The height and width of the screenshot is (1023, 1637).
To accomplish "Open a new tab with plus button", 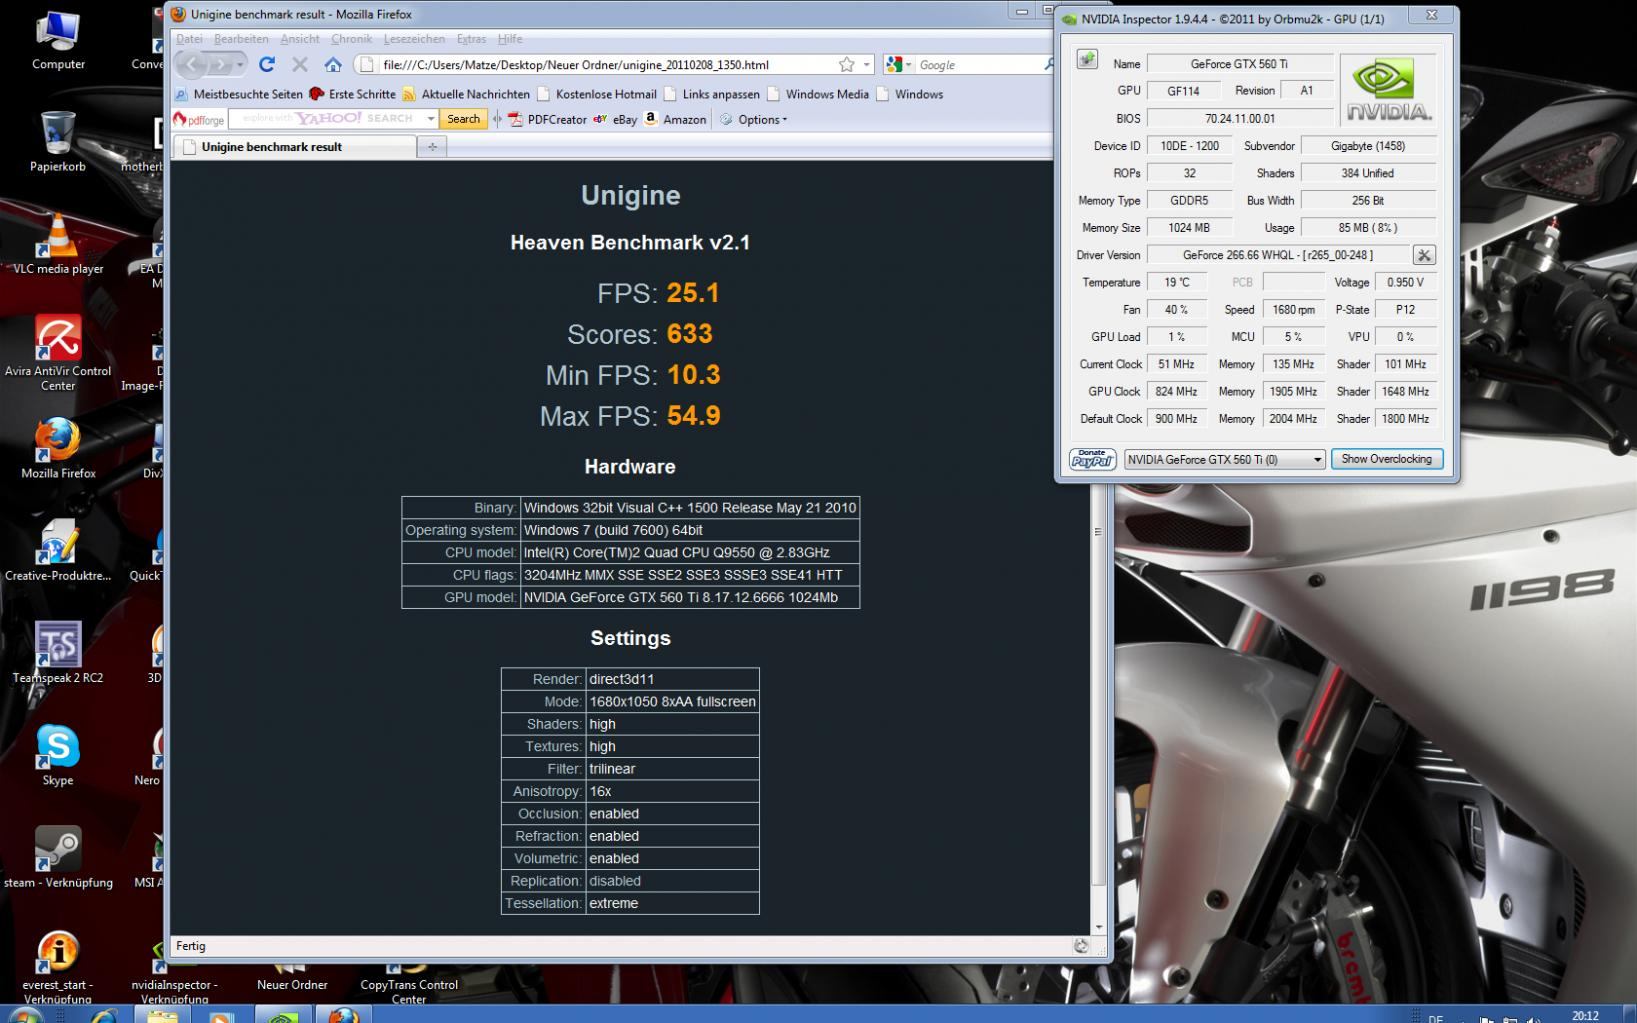I will (432, 147).
